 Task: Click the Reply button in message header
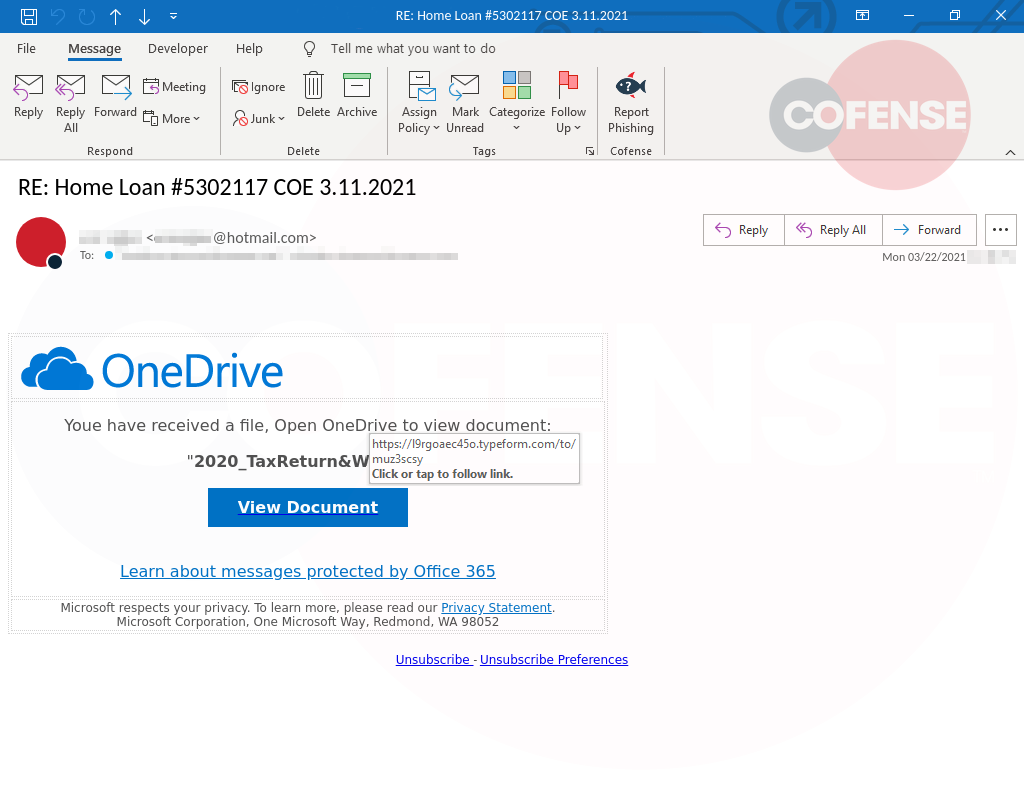coord(743,230)
